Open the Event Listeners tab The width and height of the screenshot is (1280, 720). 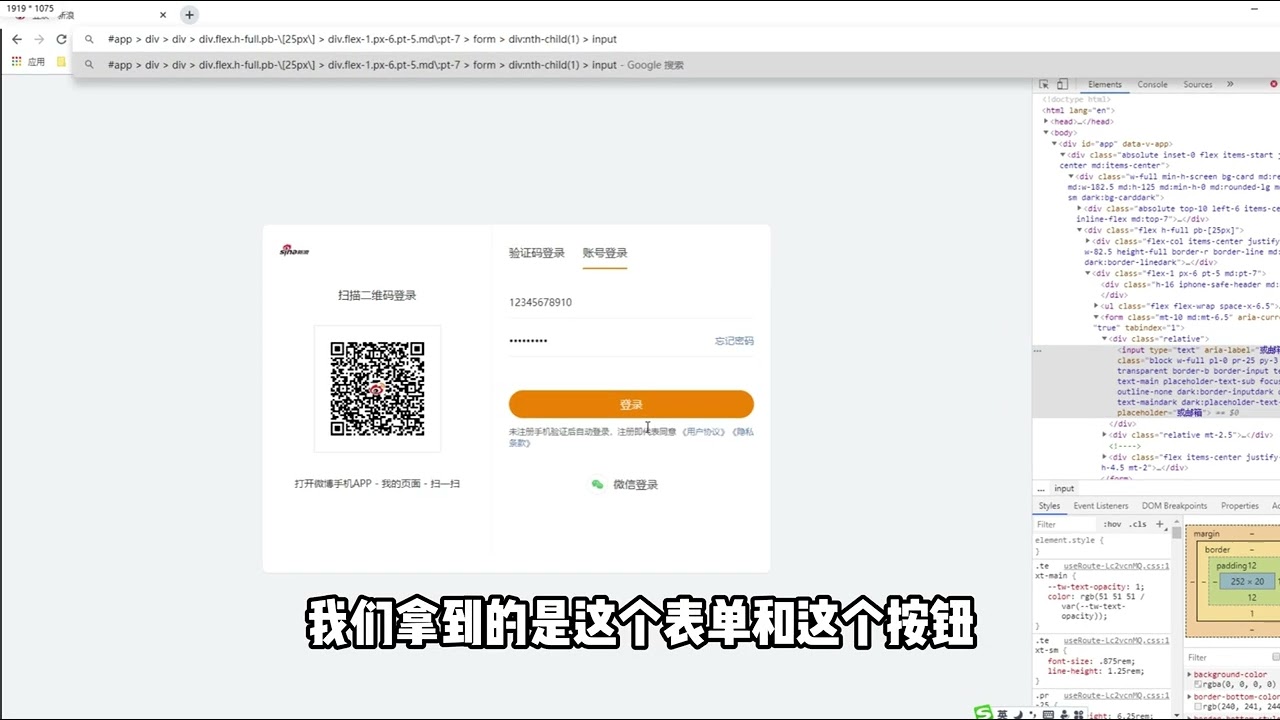pos(1101,506)
